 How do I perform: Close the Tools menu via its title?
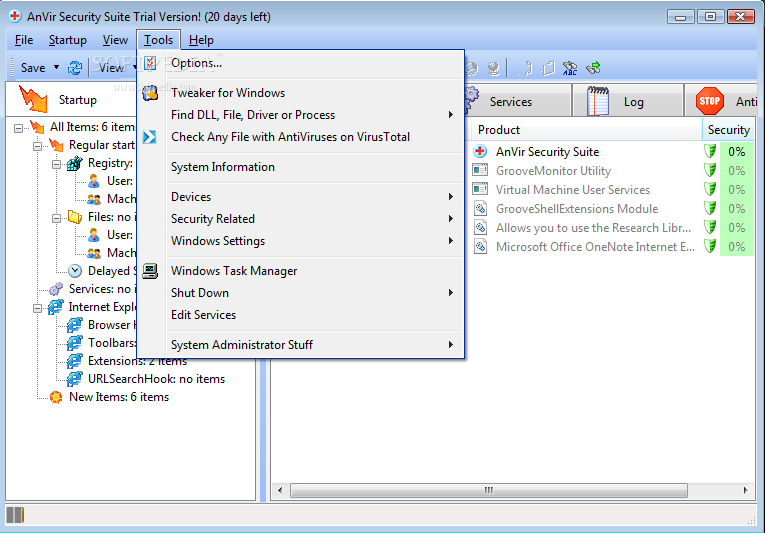[159, 40]
